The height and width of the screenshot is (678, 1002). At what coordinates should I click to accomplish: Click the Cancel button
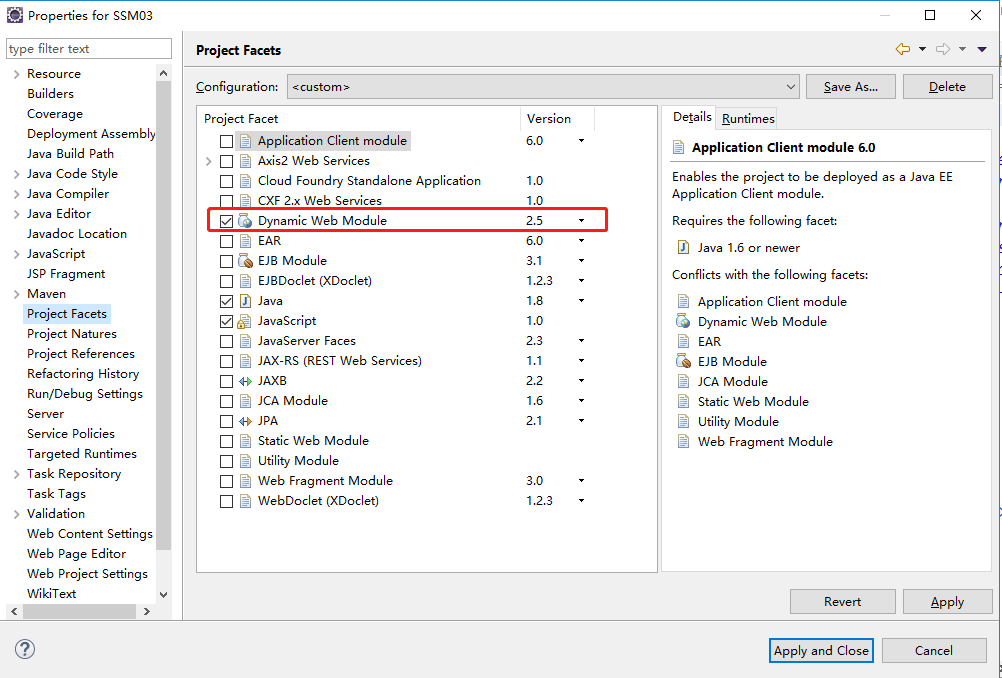[934, 651]
